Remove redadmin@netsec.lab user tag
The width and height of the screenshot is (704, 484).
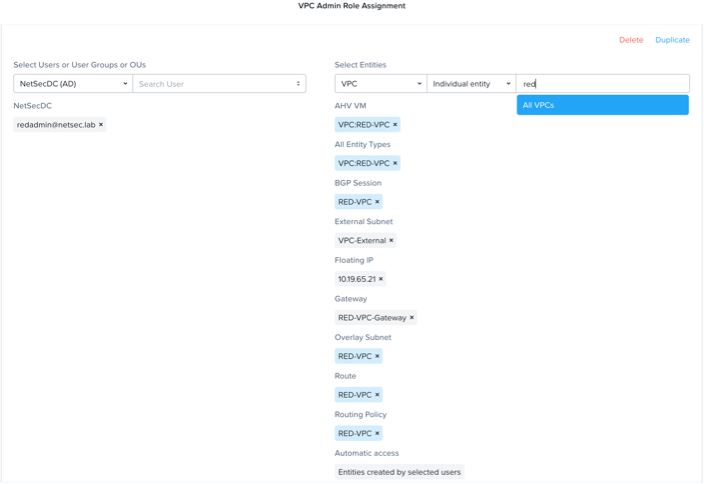click(101, 125)
